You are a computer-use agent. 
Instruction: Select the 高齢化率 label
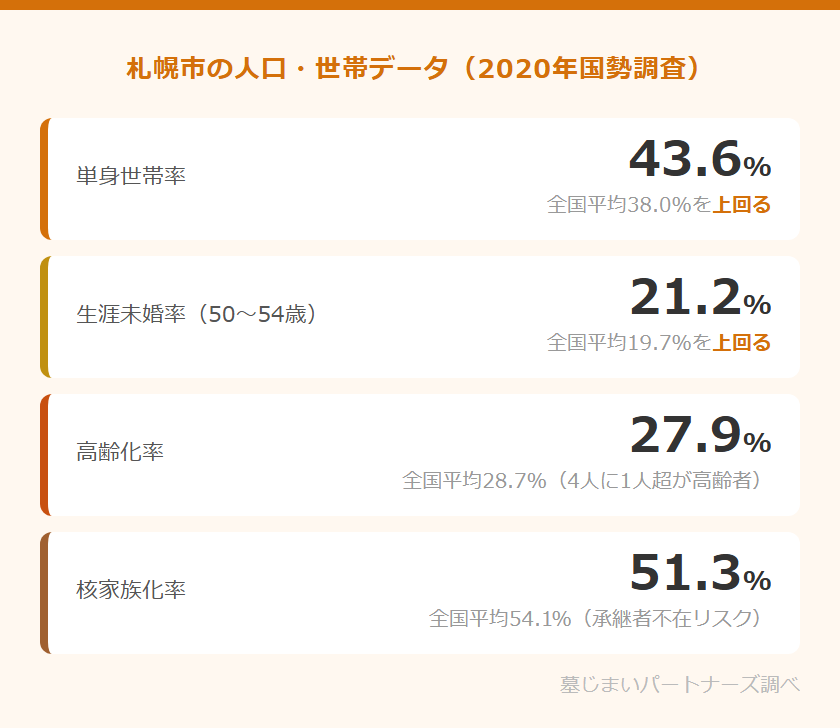click(120, 452)
